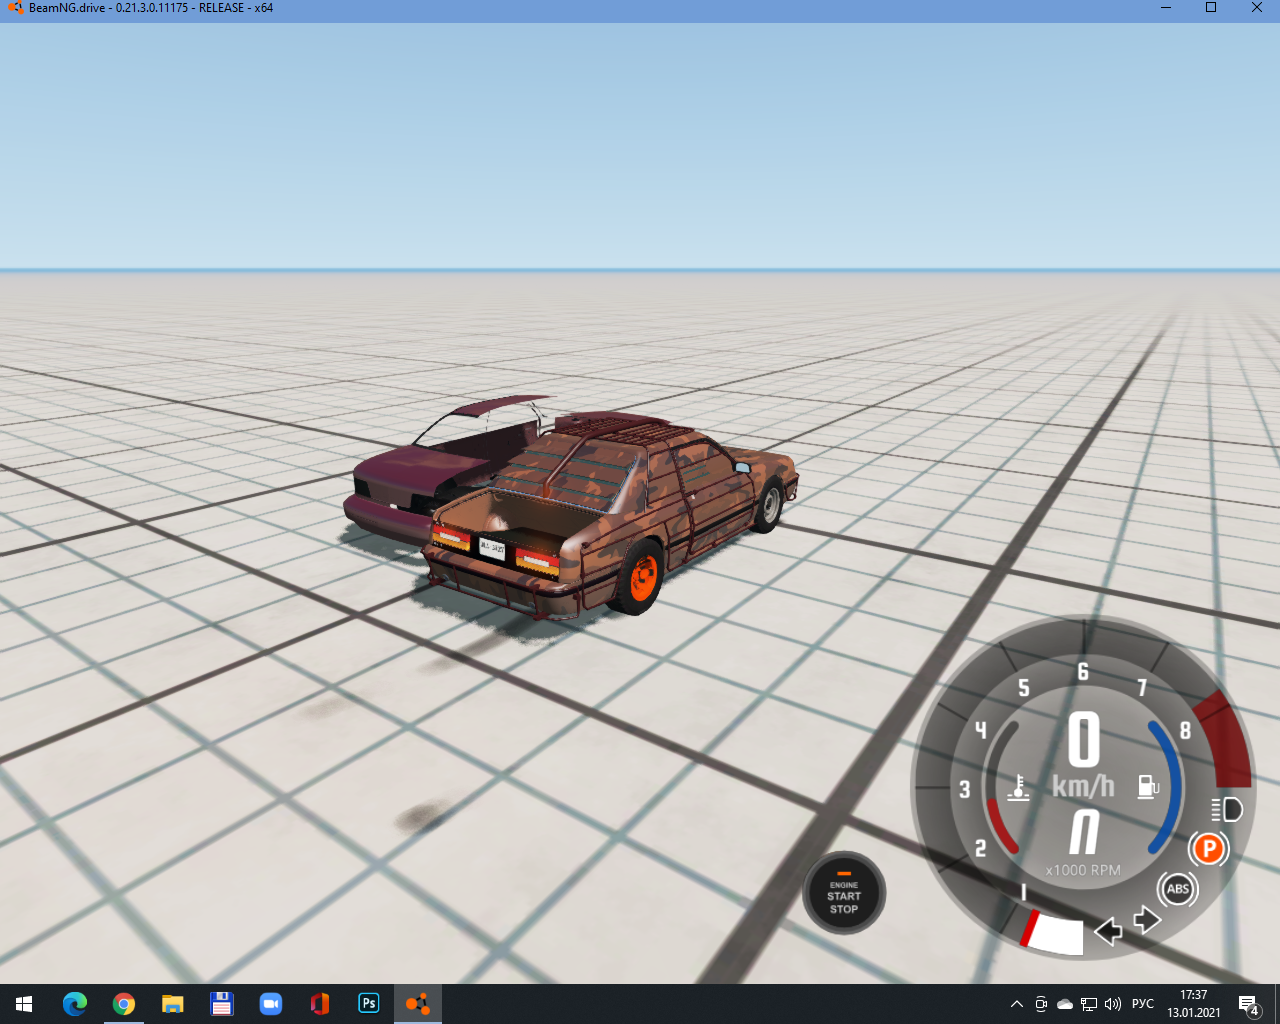Click the camouflage car's orange rear wheel
1280x1024 pixels.
click(x=642, y=577)
